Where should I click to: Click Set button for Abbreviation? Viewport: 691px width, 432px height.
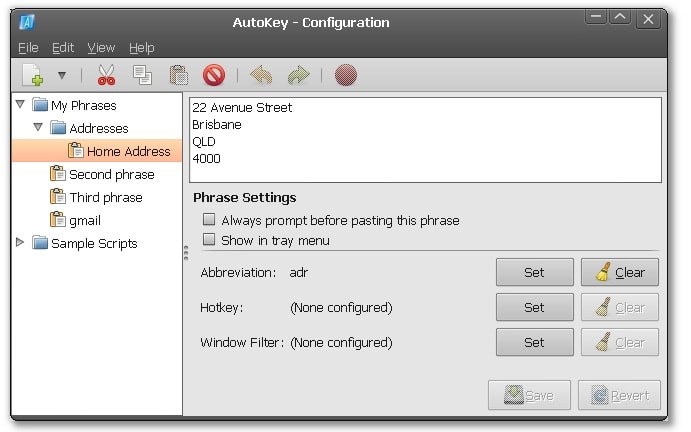(535, 272)
